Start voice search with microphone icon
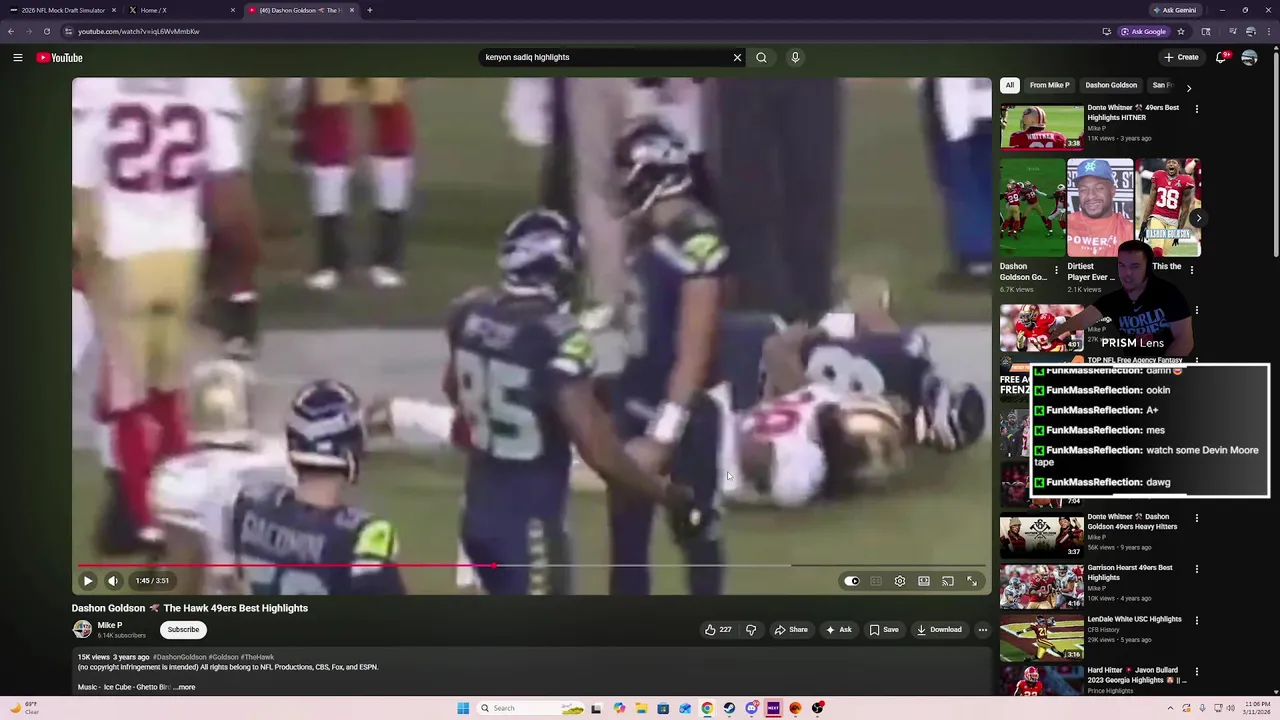Screen dimensions: 1280x720 point(795,57)
